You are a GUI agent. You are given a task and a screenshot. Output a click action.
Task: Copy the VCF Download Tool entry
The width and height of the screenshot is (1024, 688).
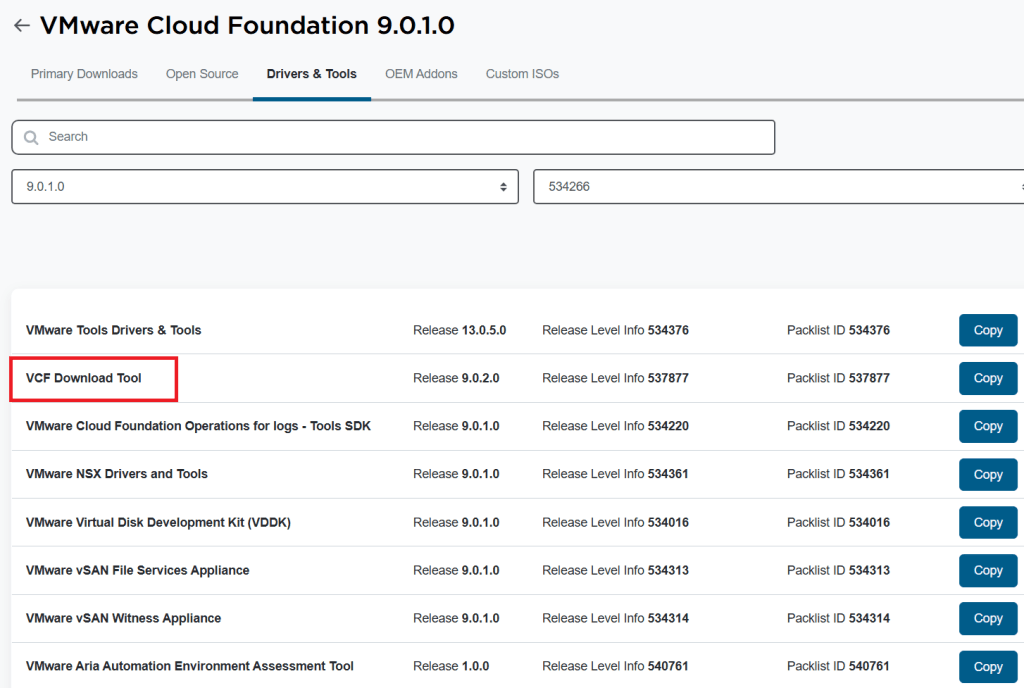(x=987, y=378)
